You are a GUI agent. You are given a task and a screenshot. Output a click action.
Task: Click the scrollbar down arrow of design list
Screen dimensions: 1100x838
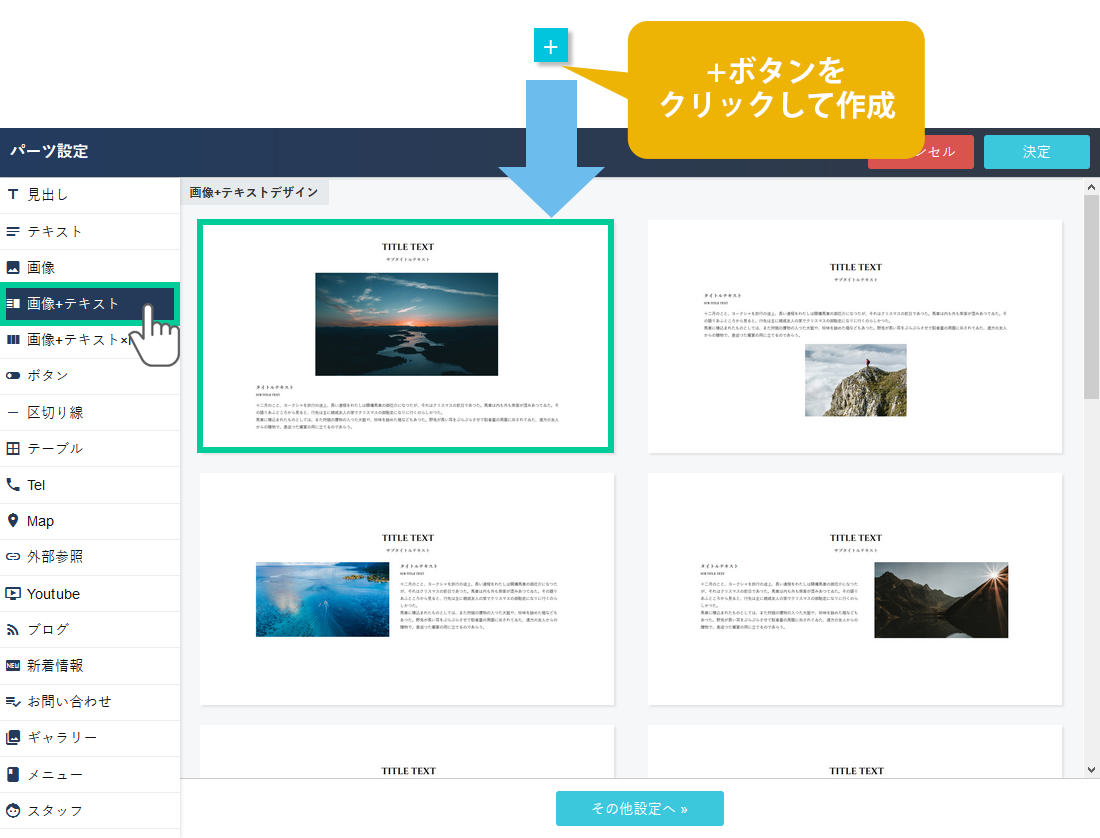(1091, 769)
